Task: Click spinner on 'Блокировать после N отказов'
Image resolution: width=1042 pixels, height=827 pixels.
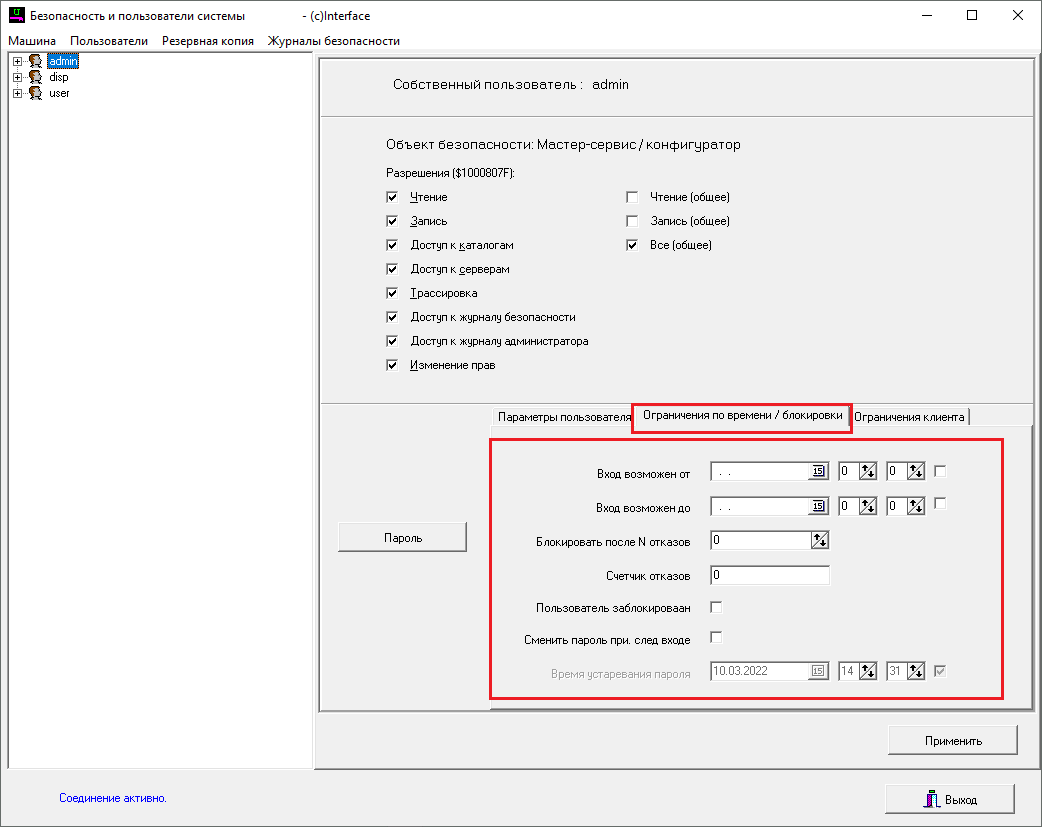Action: 820,541
